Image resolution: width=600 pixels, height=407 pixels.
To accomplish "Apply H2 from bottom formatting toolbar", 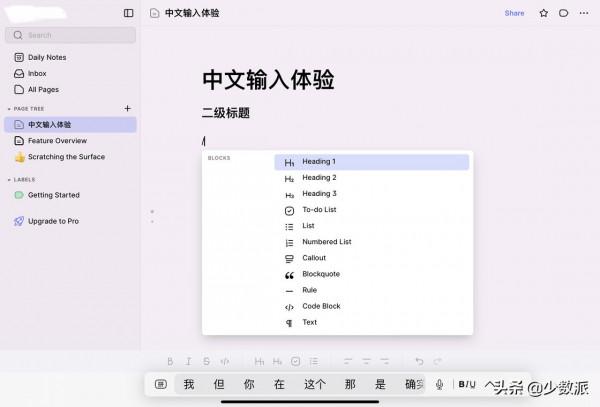I will [277, 361].
